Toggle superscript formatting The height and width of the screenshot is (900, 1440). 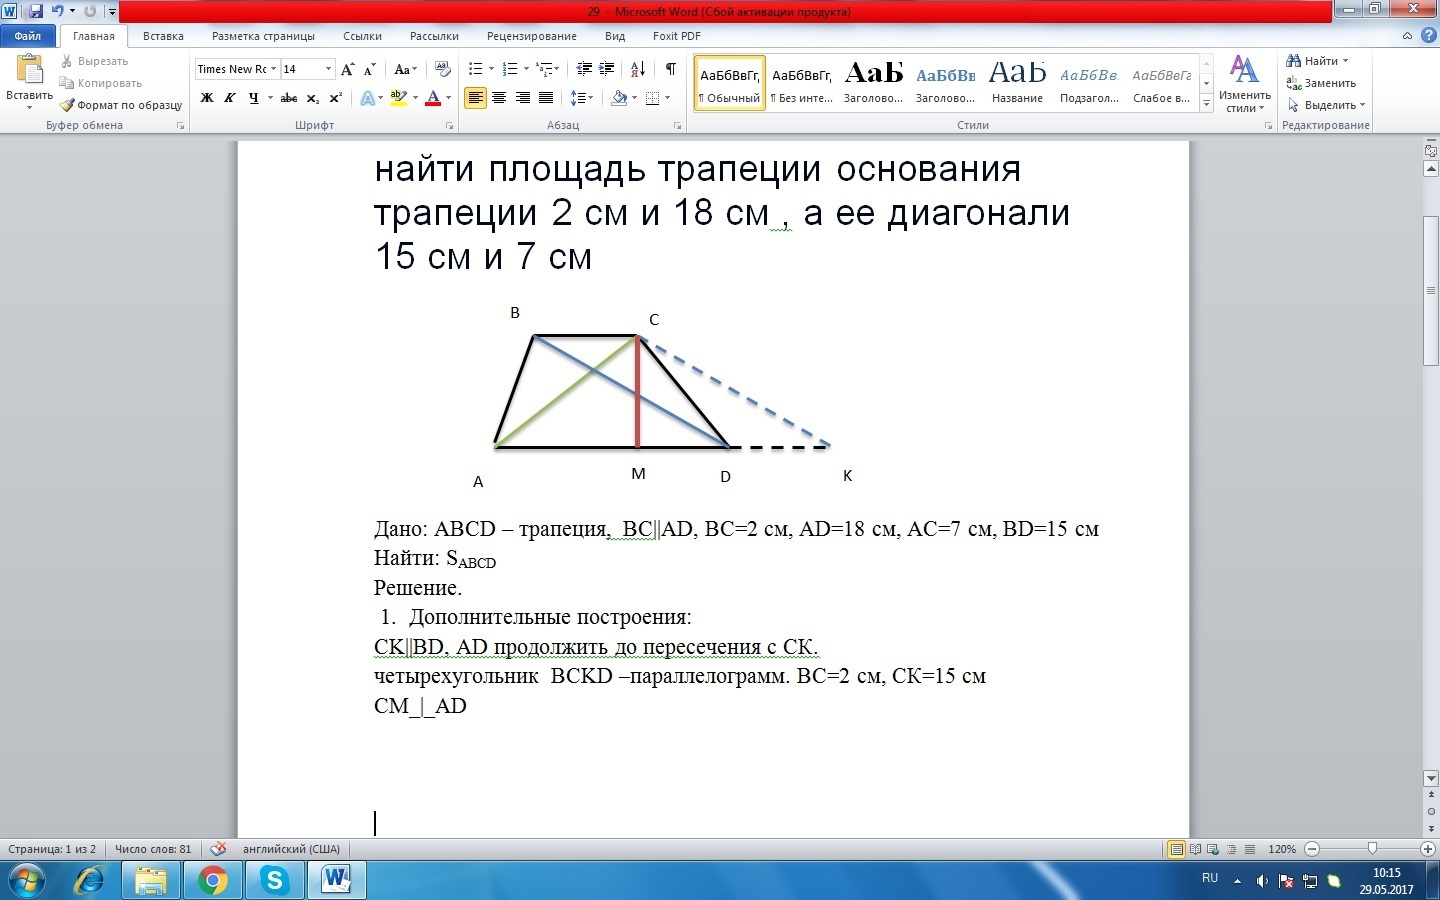click(x=336, y=98)
